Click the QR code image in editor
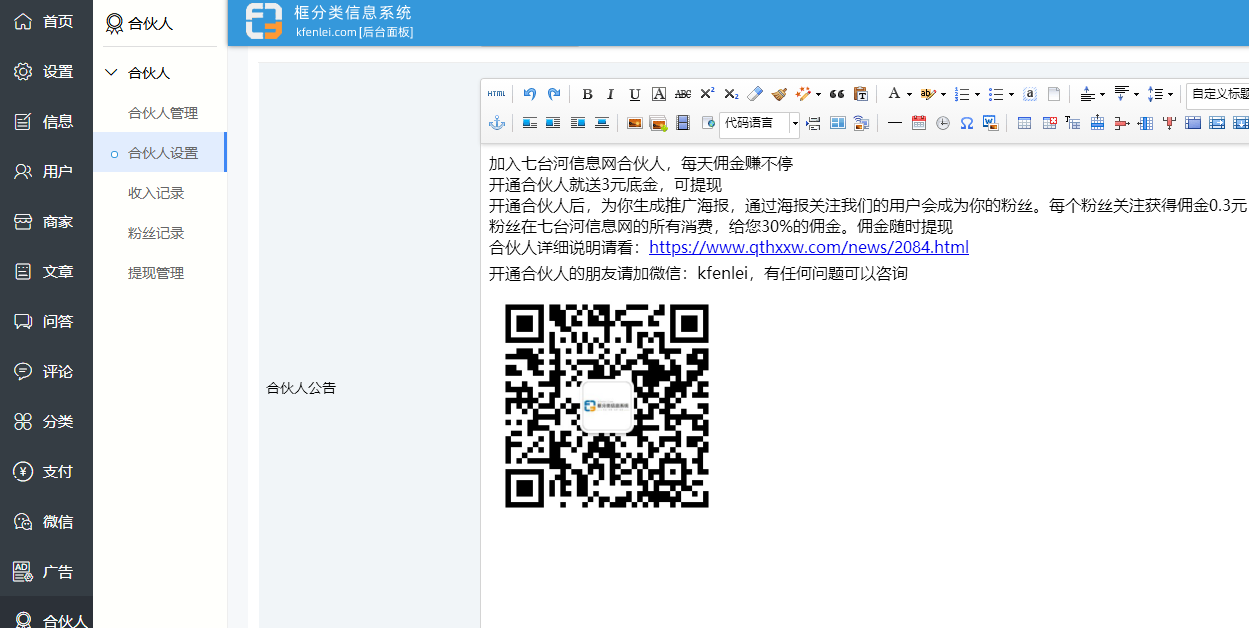The width and height of the screenshot is (1249, 628). click(607, 406)
